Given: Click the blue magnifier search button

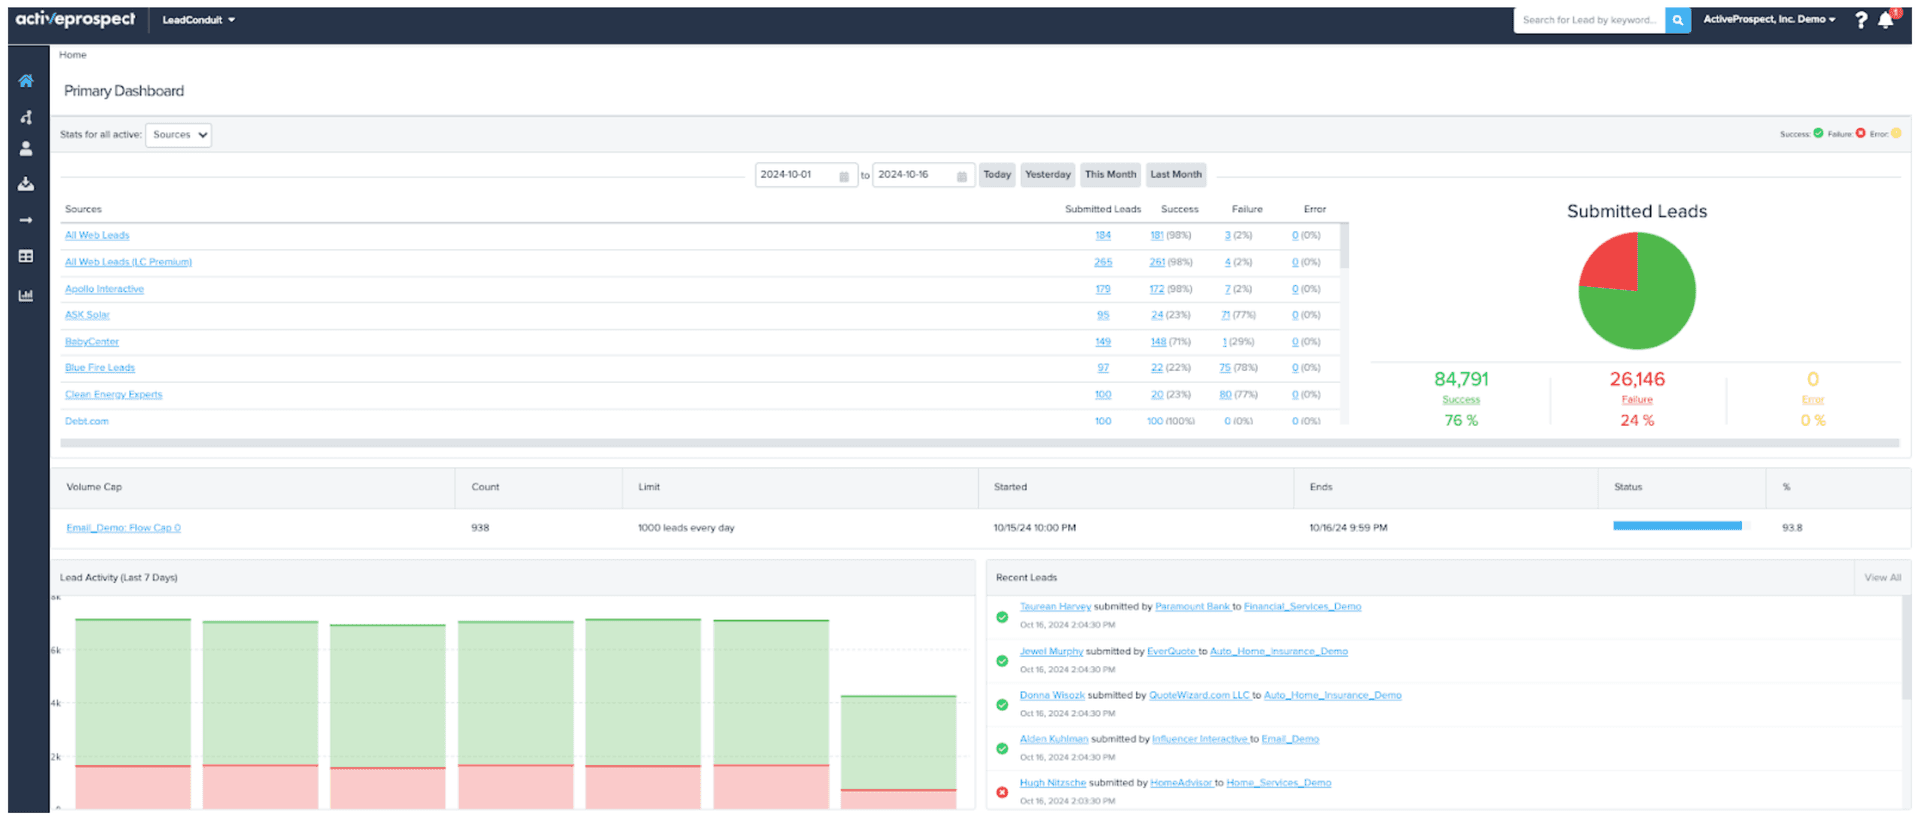Looking at the screenshot, I should click(x=1678, y=20).
